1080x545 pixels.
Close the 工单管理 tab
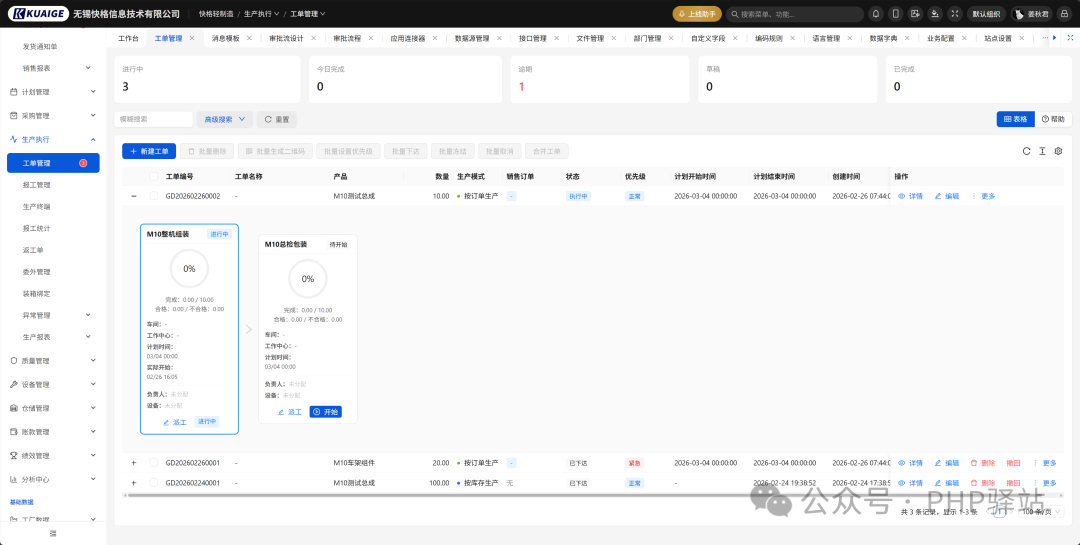click(192, 39)
